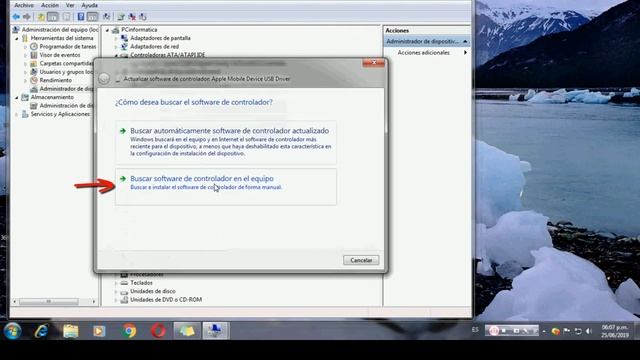Select Servicios y Aplicaciones in the tree
The height and width of the screenshot is (360, 640).
60,114
